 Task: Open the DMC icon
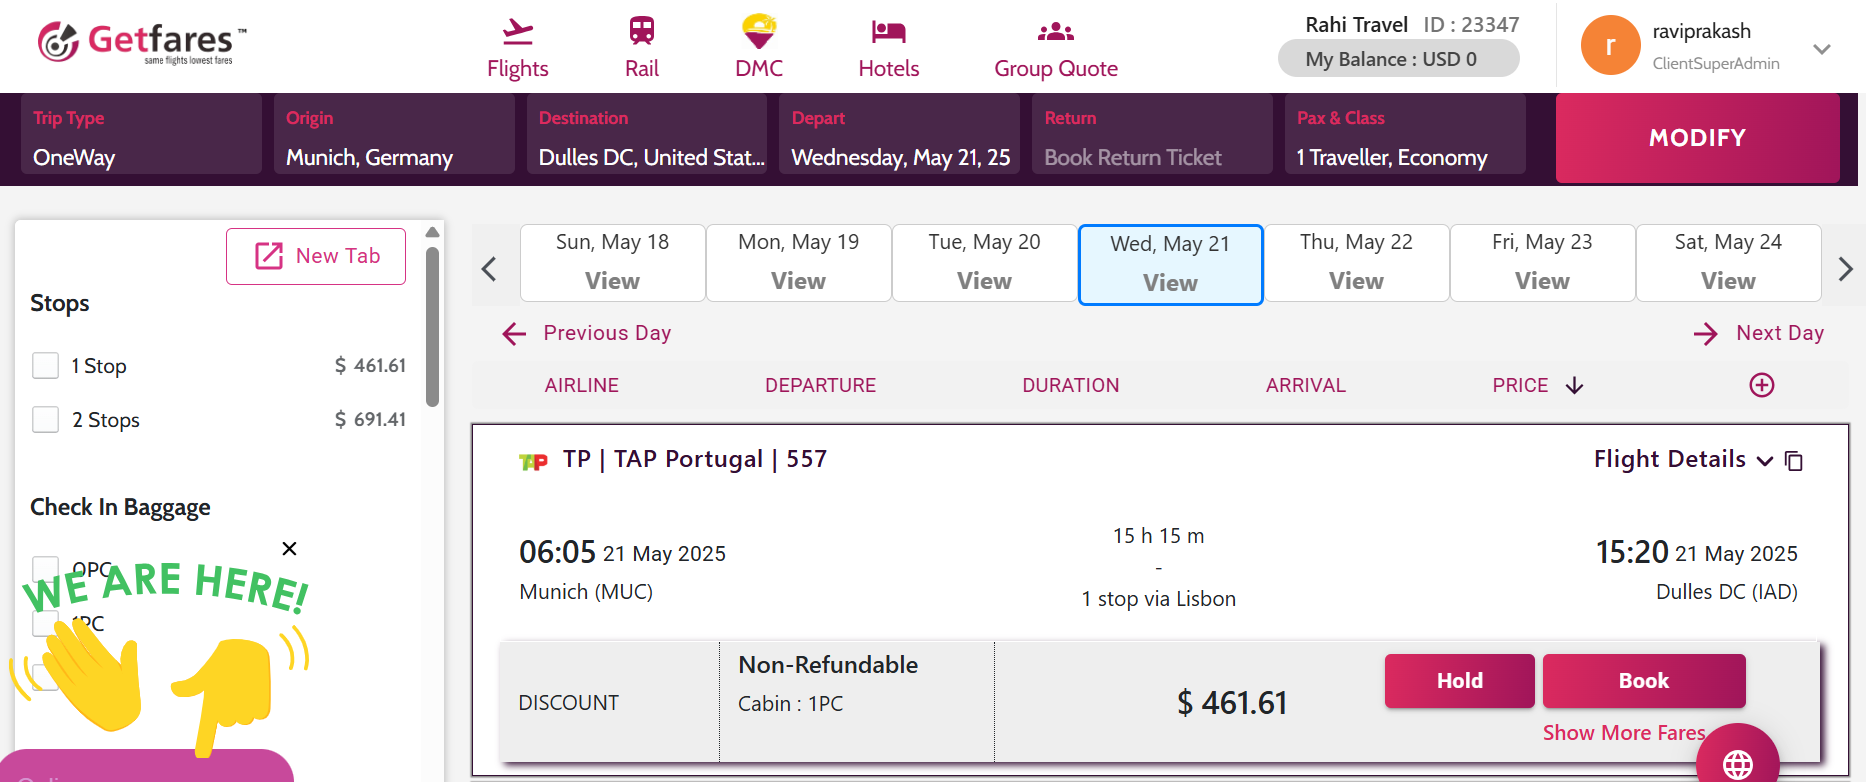[759, 32]
